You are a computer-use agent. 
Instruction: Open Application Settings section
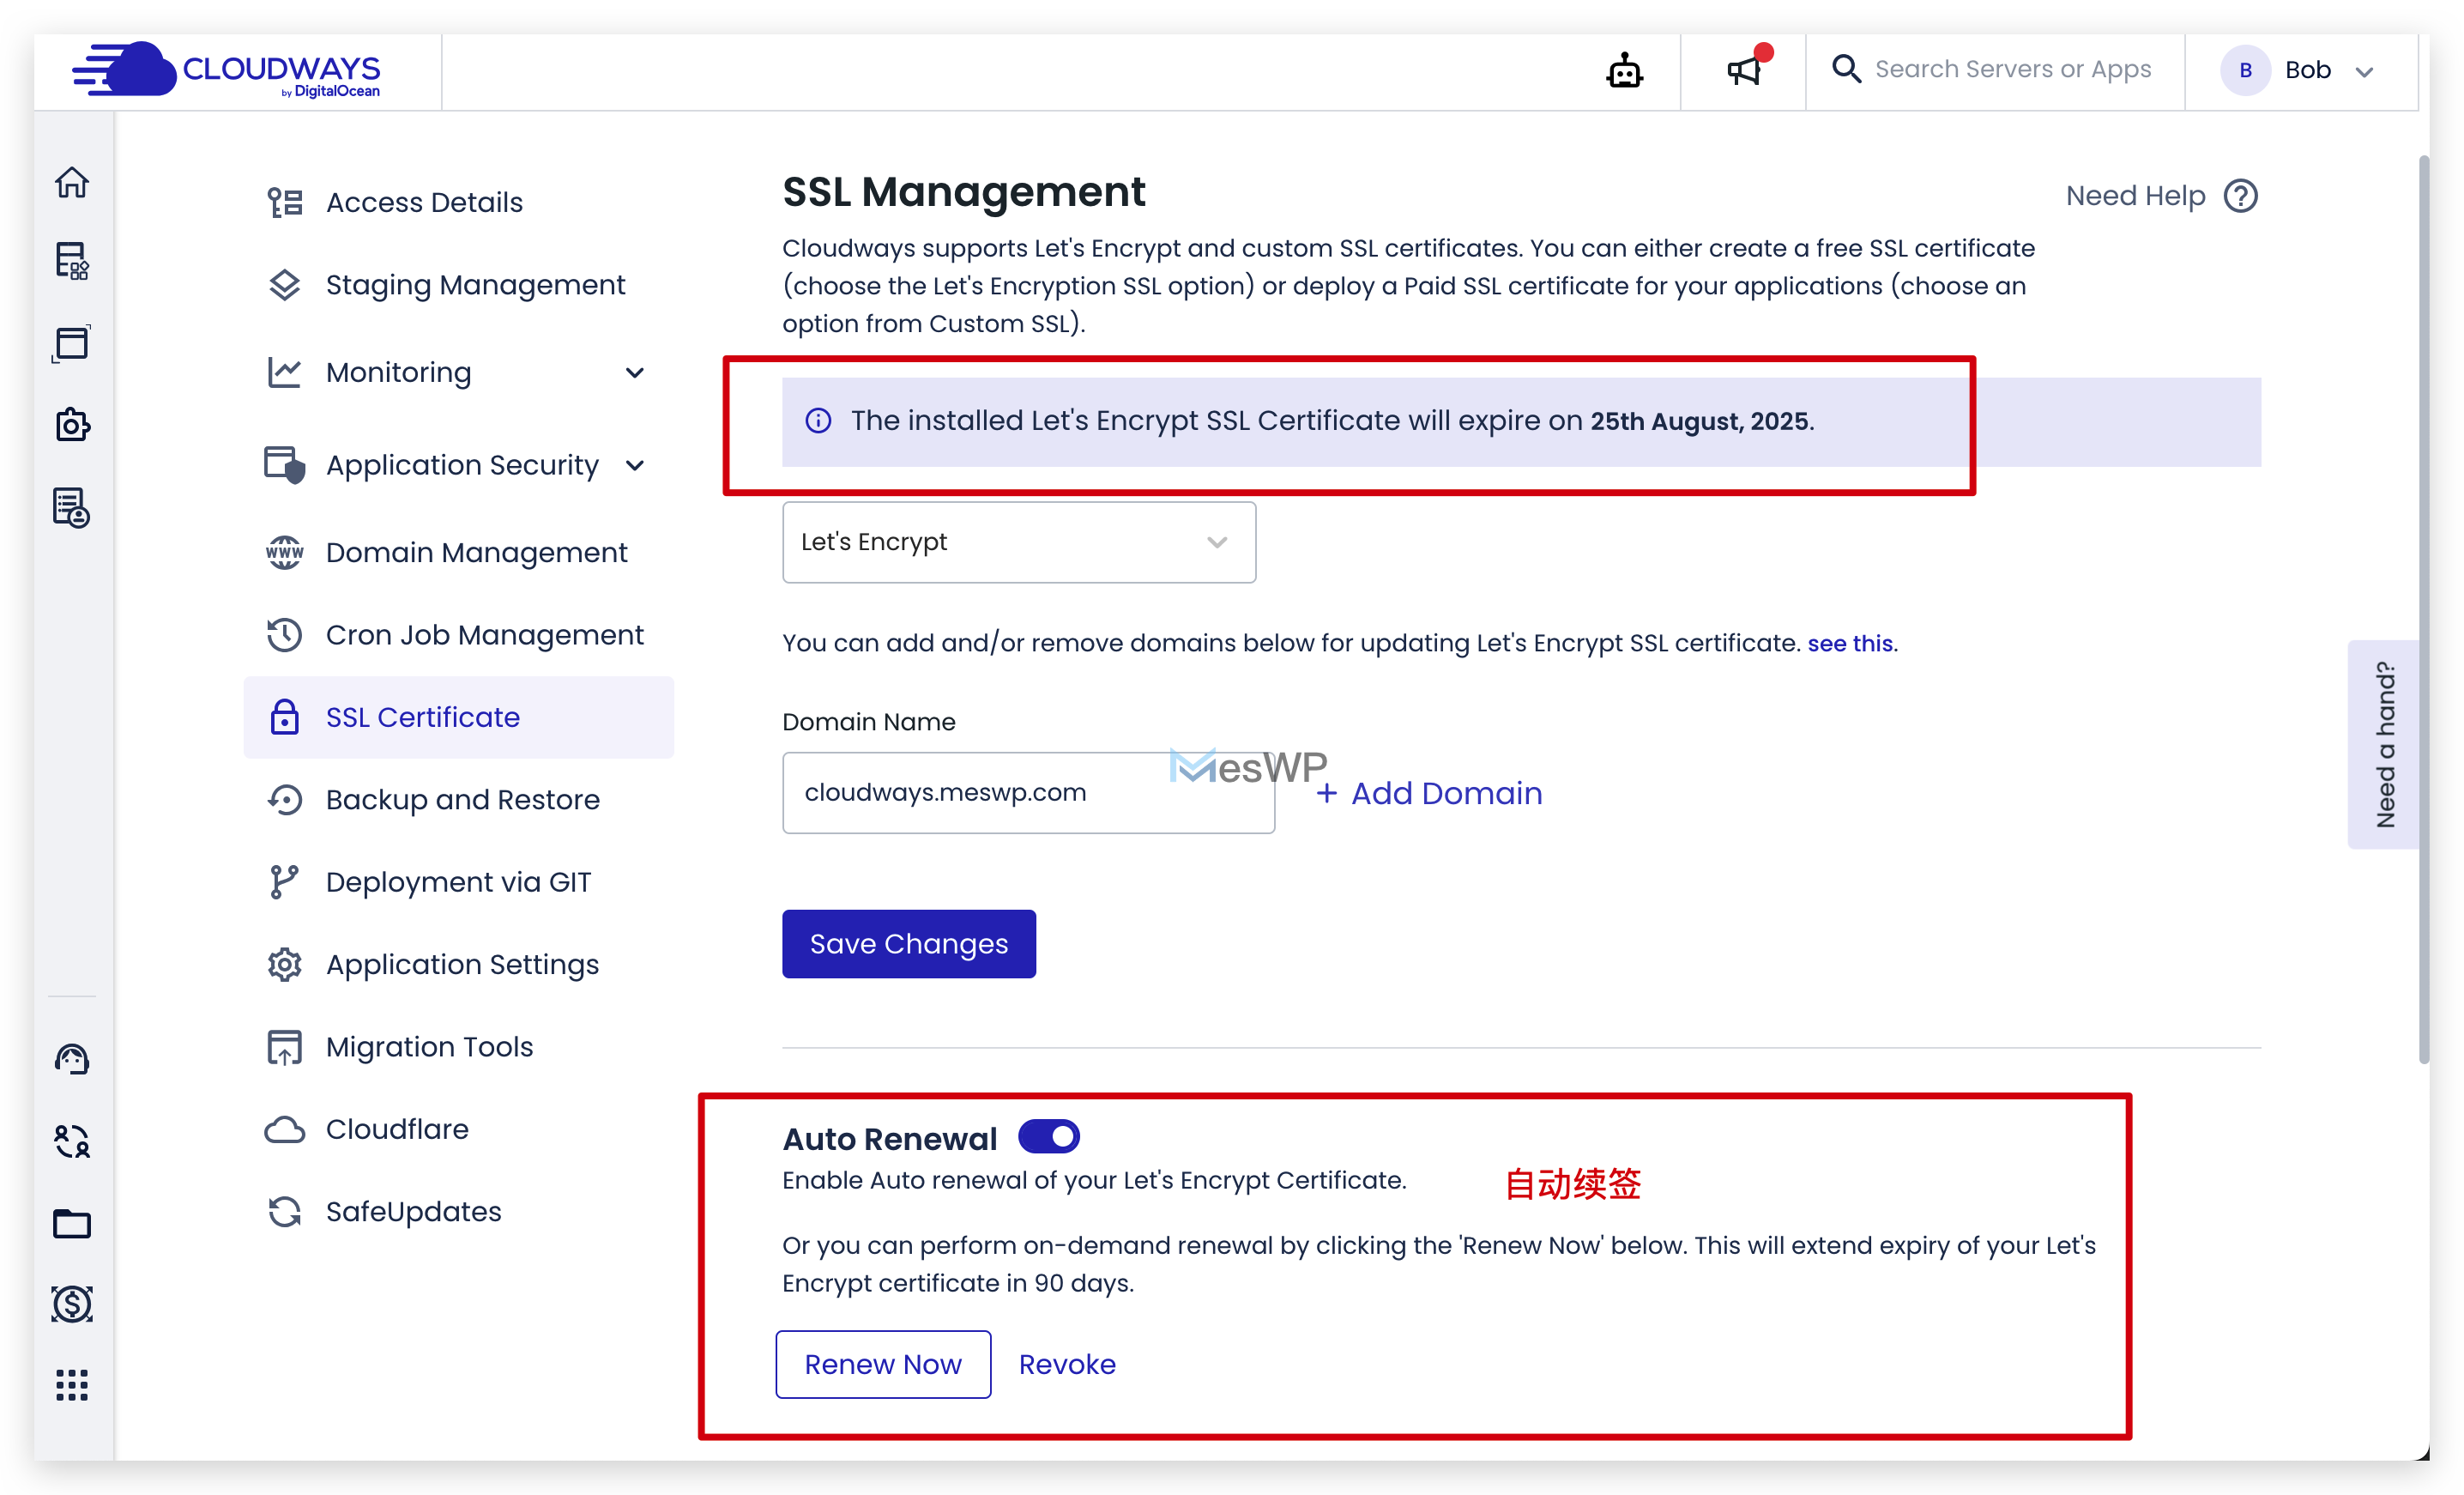point(459,964)
